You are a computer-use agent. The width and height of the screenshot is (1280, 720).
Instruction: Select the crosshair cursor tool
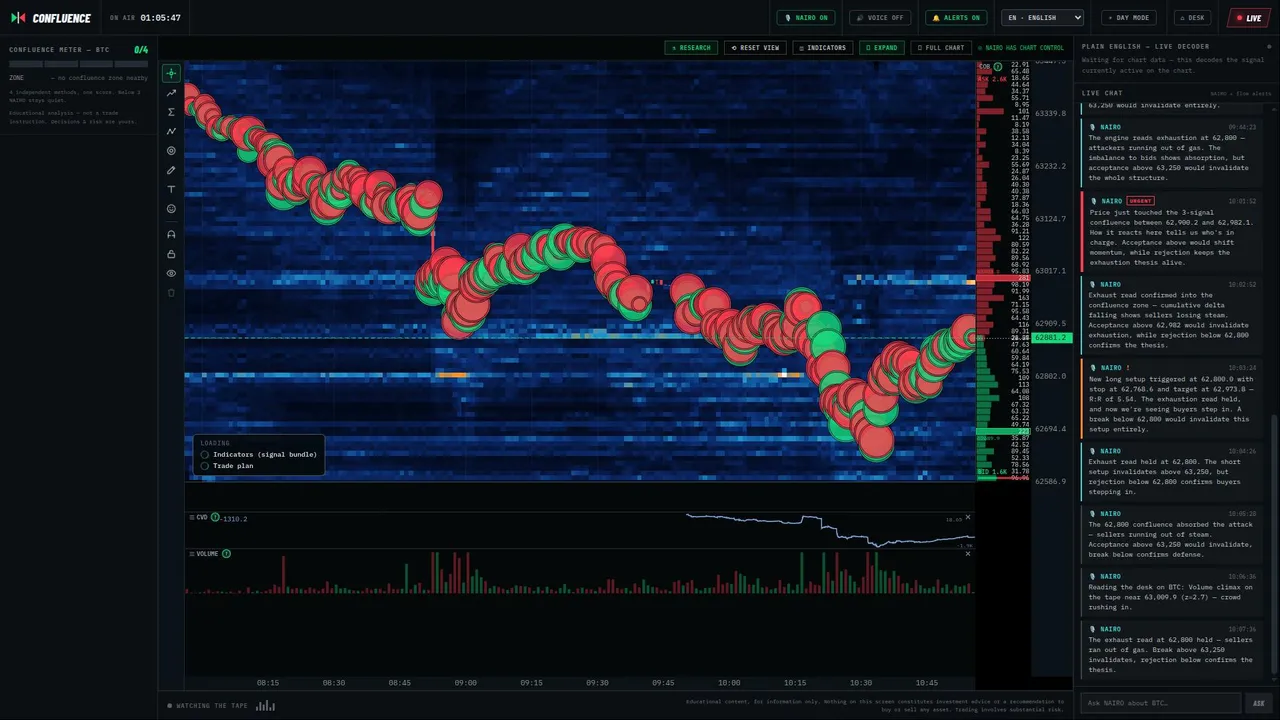coord(171,73)
